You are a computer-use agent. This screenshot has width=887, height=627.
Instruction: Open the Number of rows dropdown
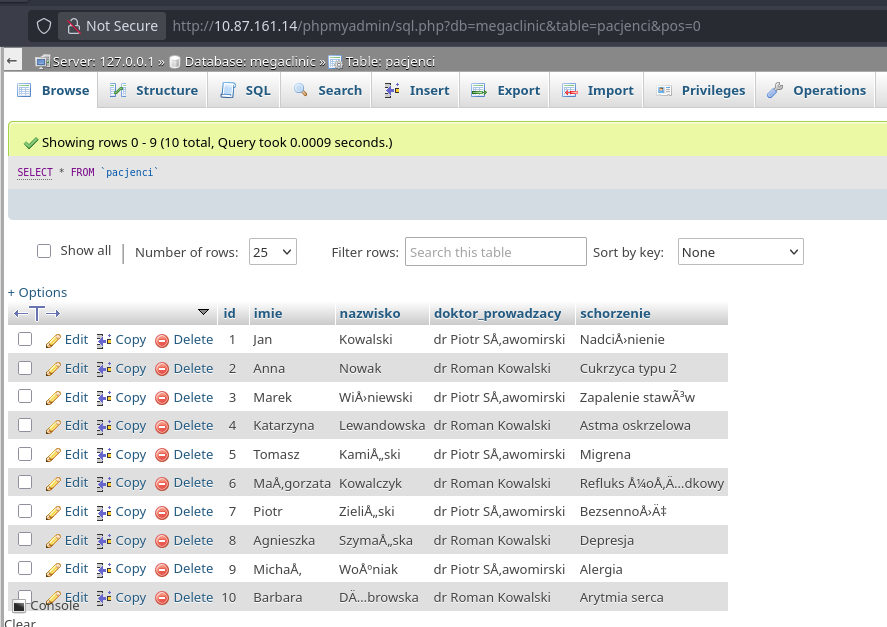272,252
